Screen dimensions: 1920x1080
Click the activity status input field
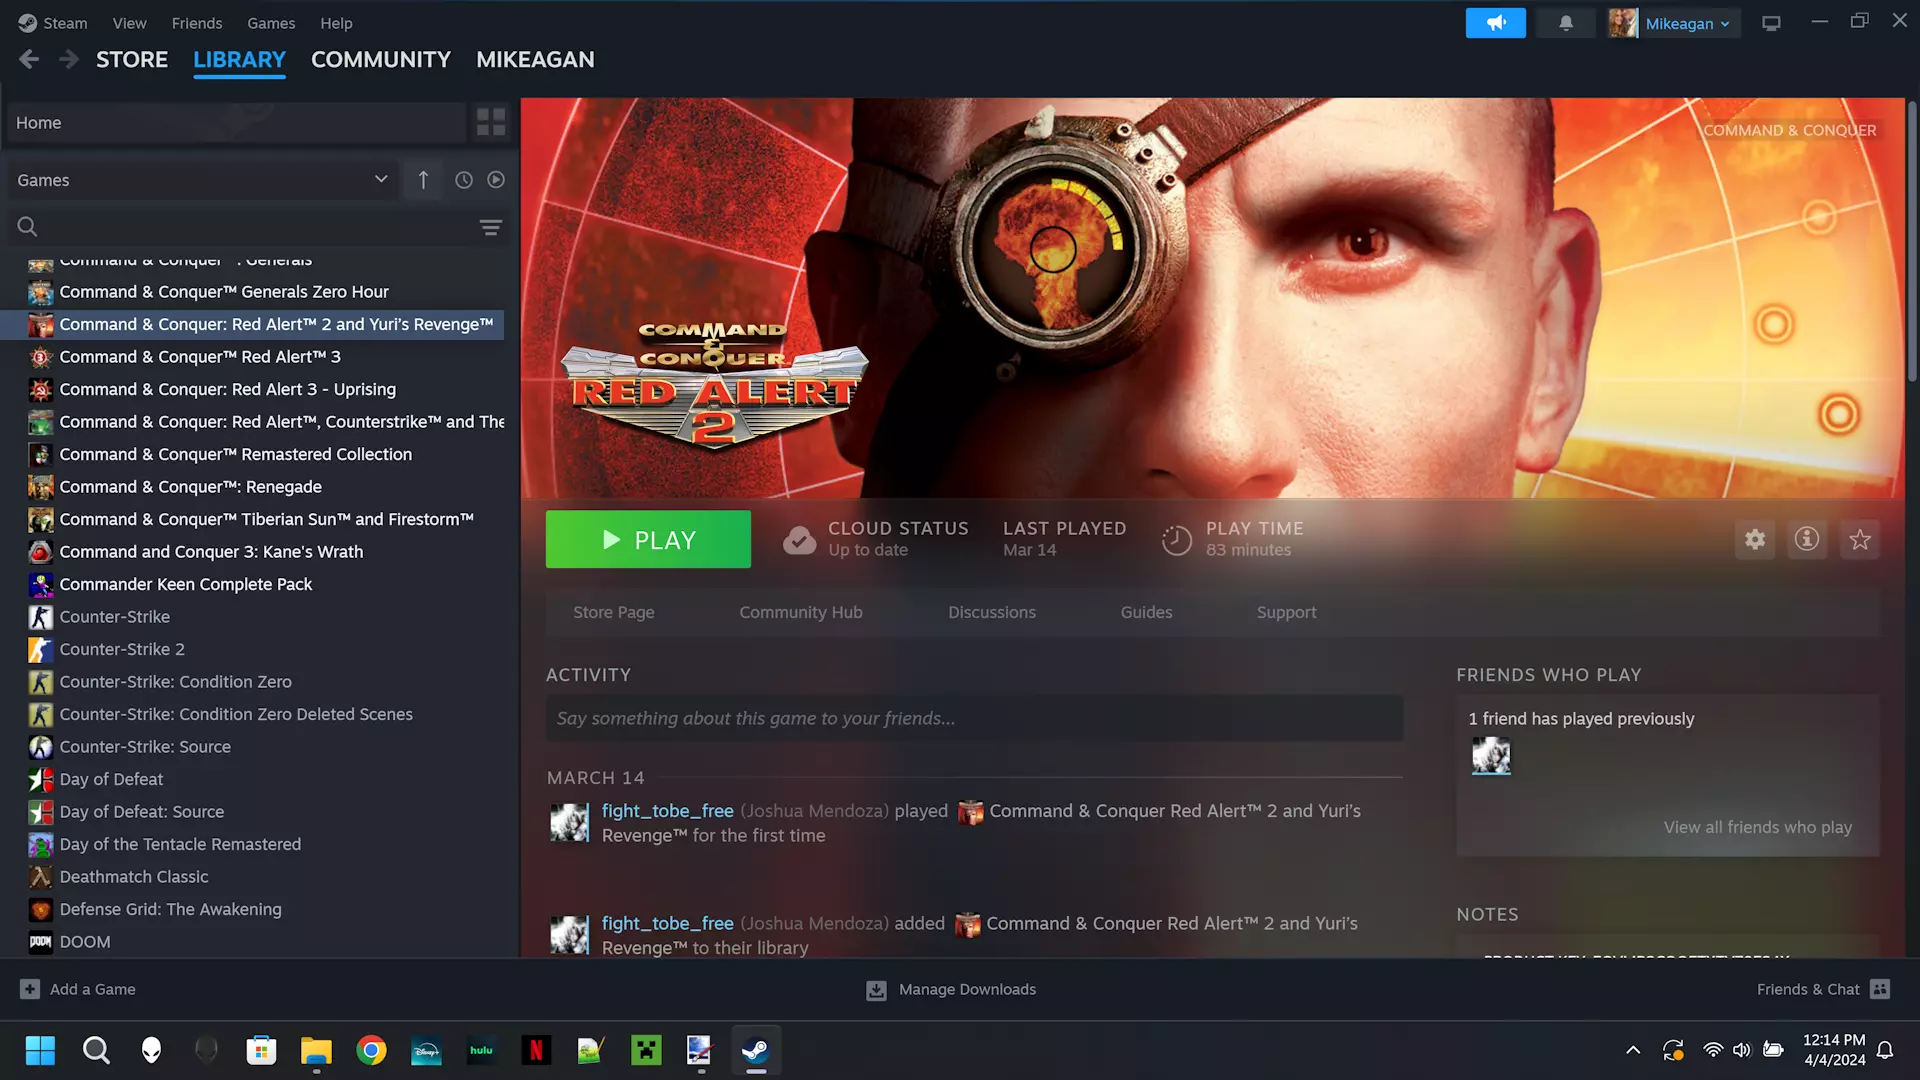click(974, 718)
